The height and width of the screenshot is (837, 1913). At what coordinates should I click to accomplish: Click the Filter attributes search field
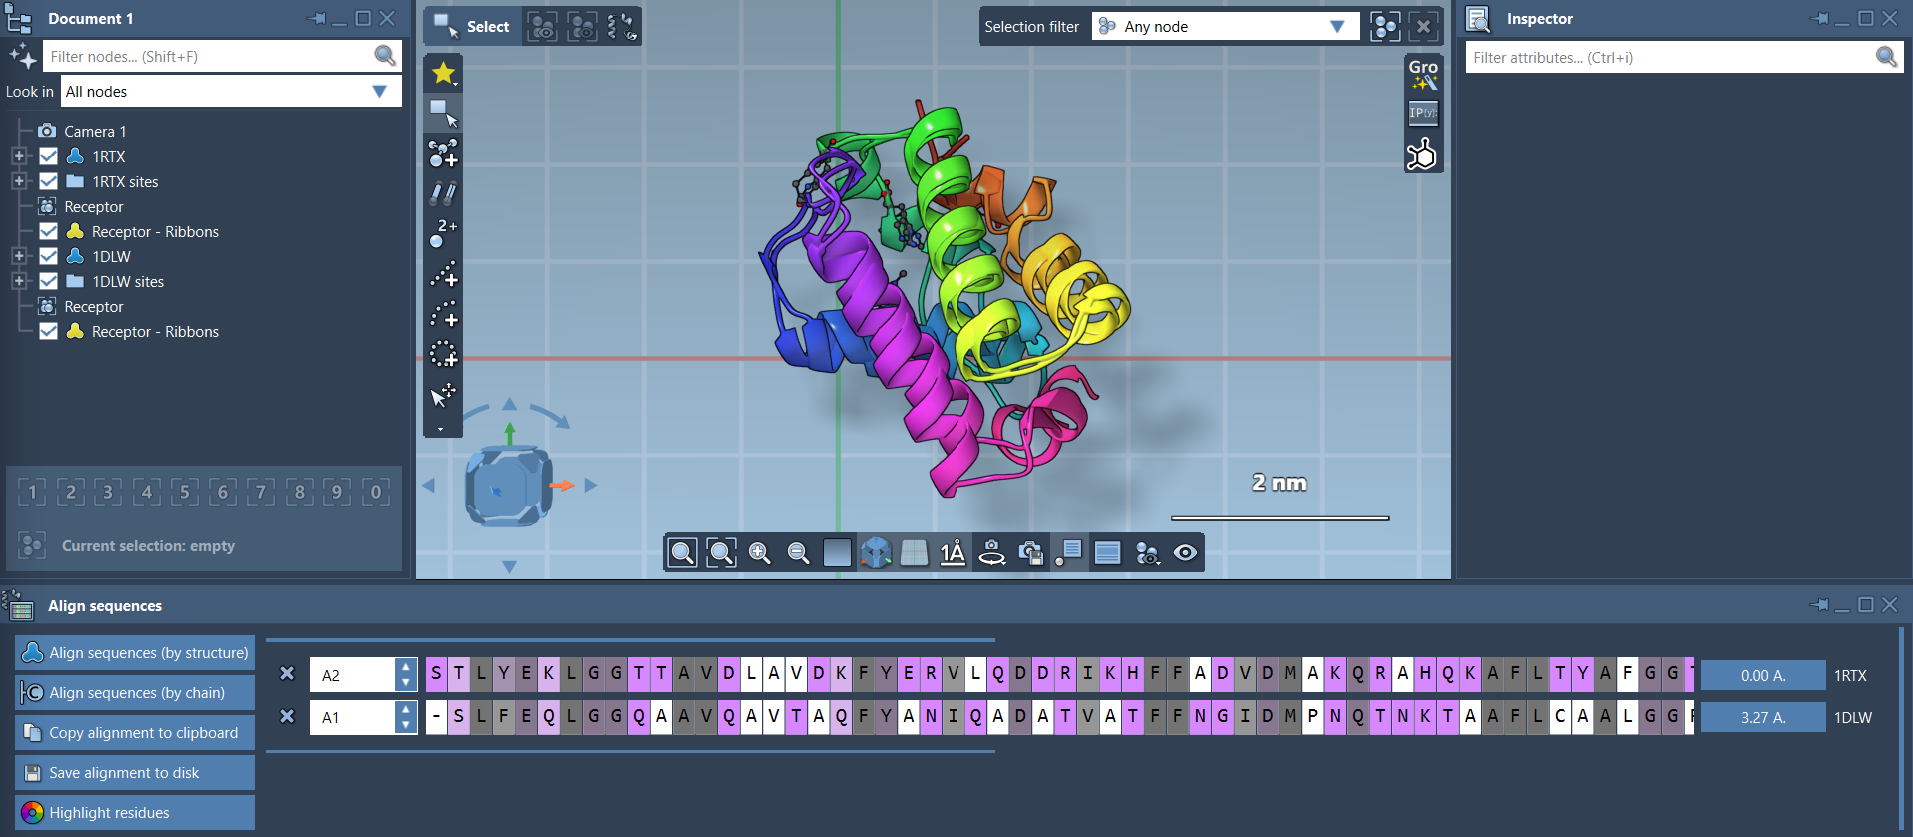pyautogui.click(x=1670, y=58)
